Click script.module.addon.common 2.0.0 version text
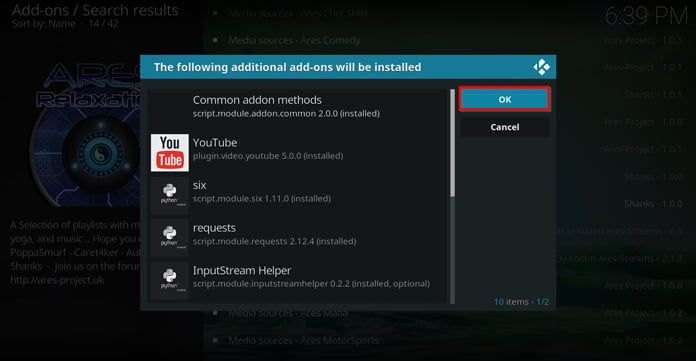The width and height of the screenshot is (696, 361). pos(286,114)
